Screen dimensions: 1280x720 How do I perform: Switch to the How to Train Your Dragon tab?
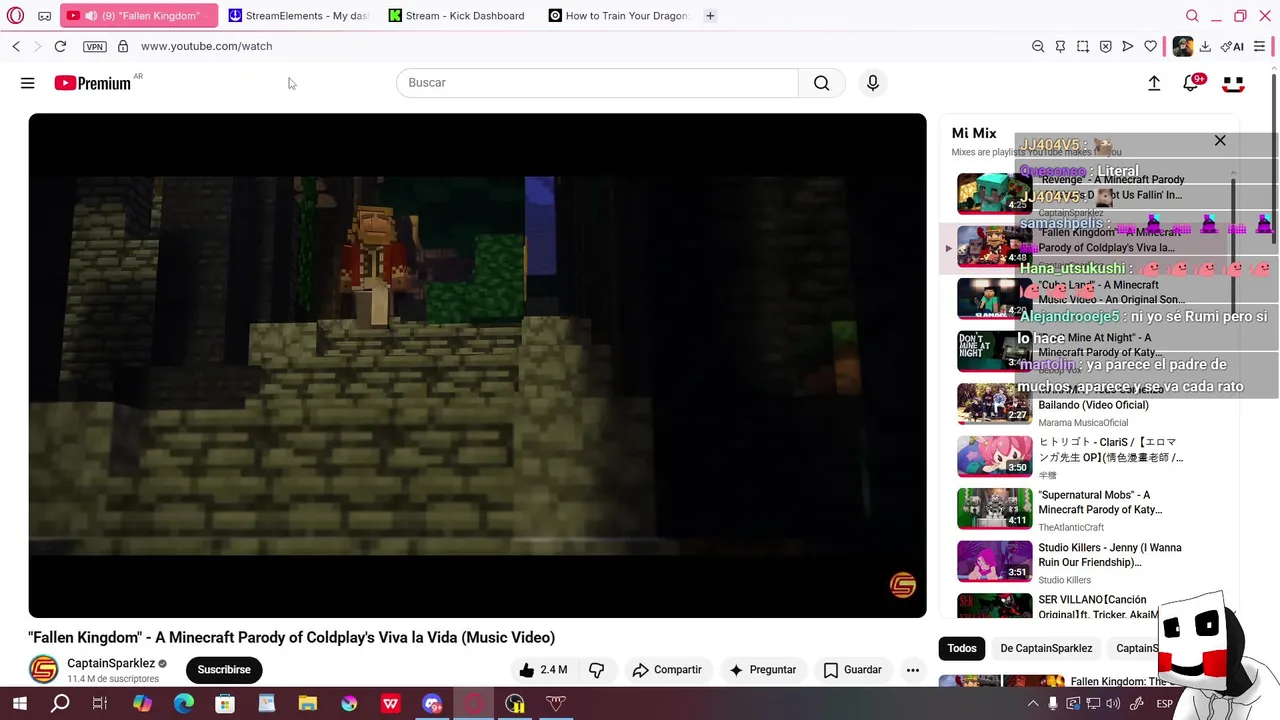click(x=618, y=16)
